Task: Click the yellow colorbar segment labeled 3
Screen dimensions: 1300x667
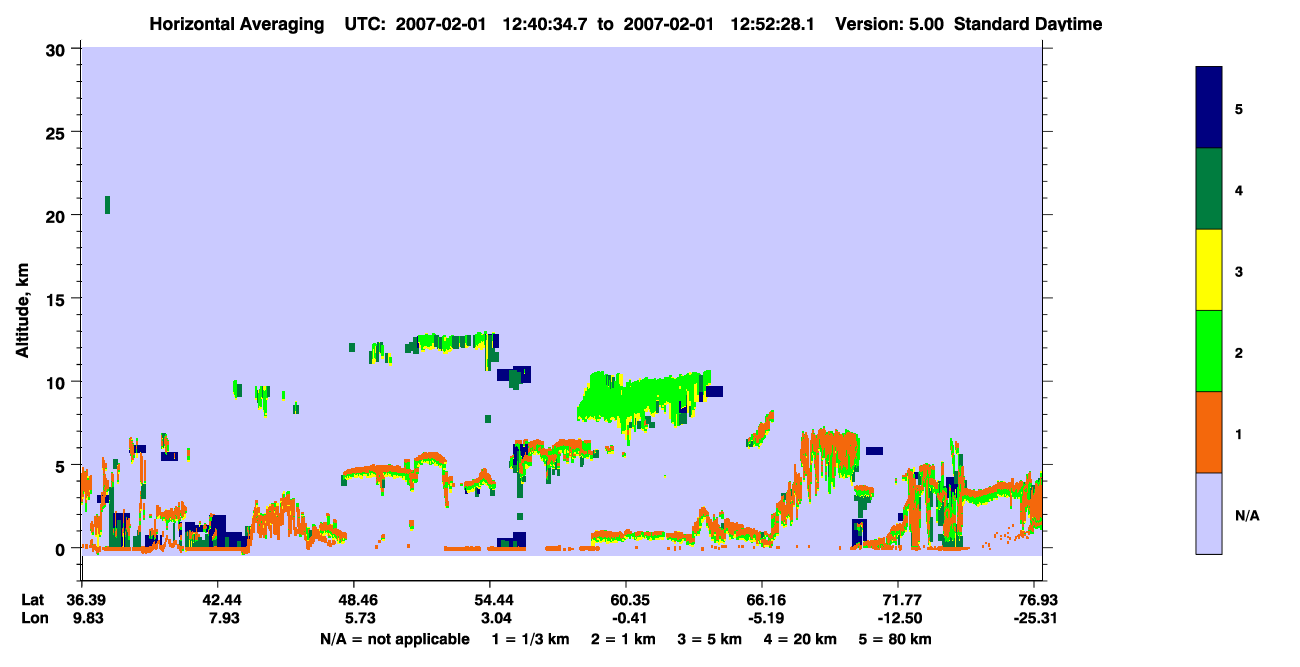Action: 1209,270
